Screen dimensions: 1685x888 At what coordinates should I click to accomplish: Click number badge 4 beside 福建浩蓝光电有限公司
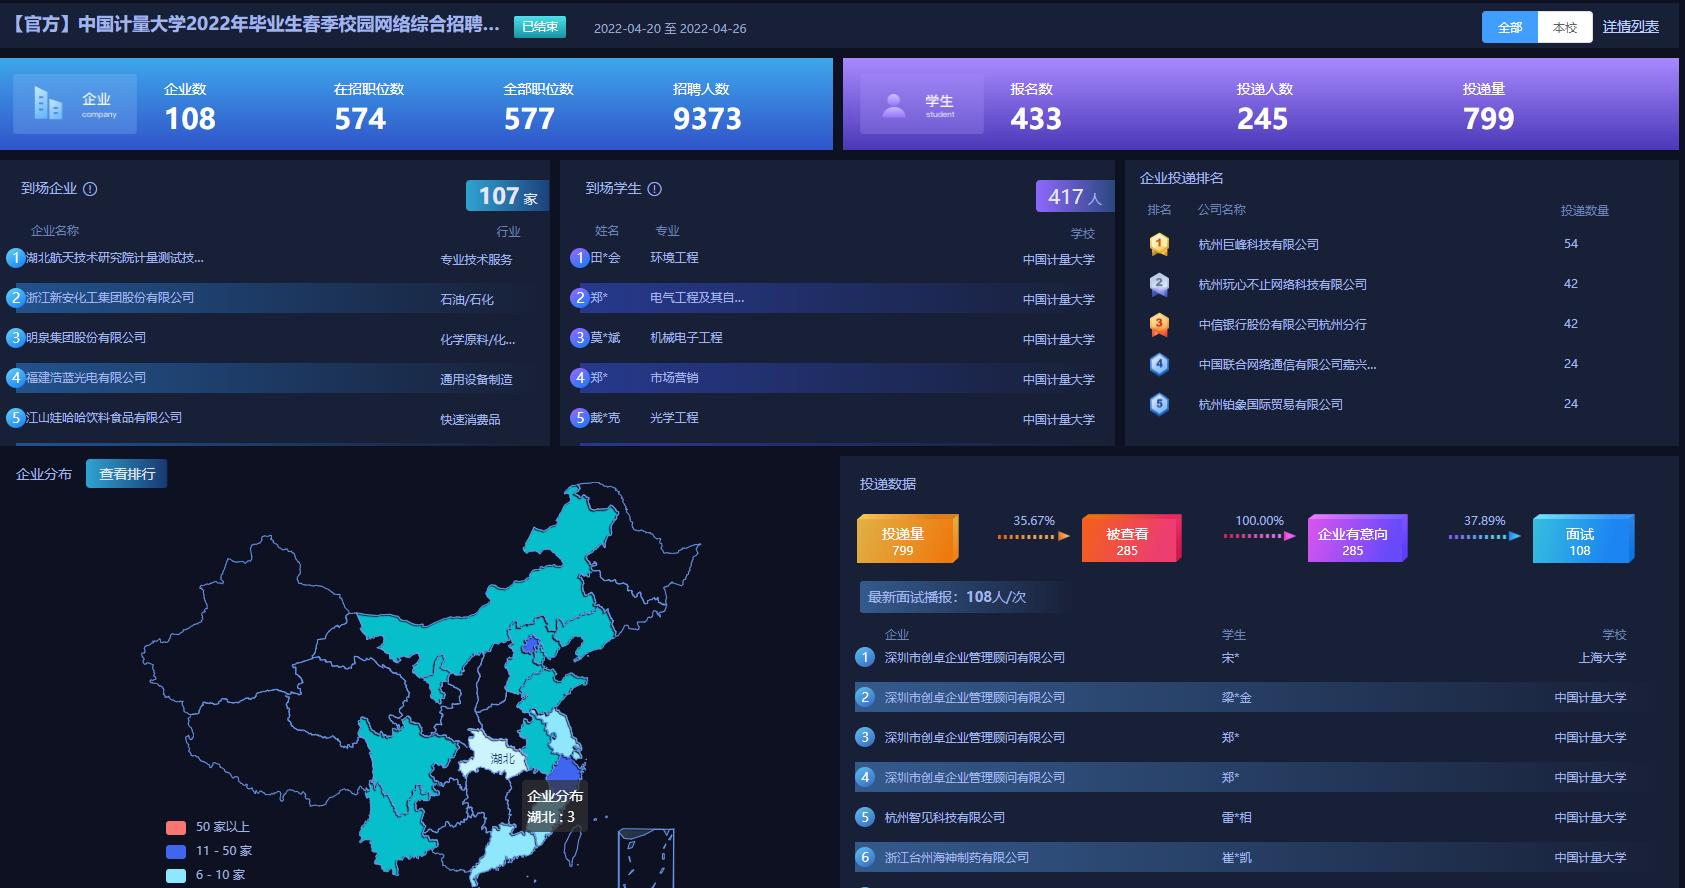click(15, 378)
